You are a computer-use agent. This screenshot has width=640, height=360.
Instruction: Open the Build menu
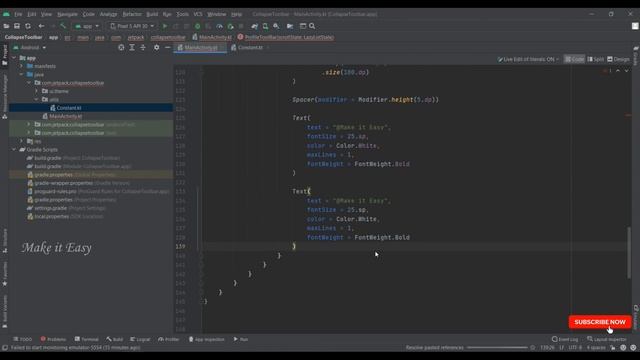coord(152,14)
